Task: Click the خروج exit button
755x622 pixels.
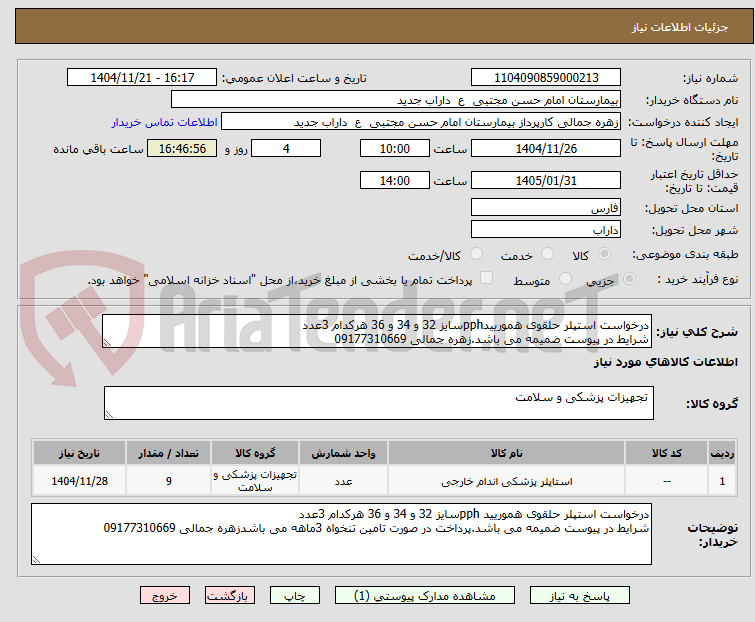Action: coord(165,596)
